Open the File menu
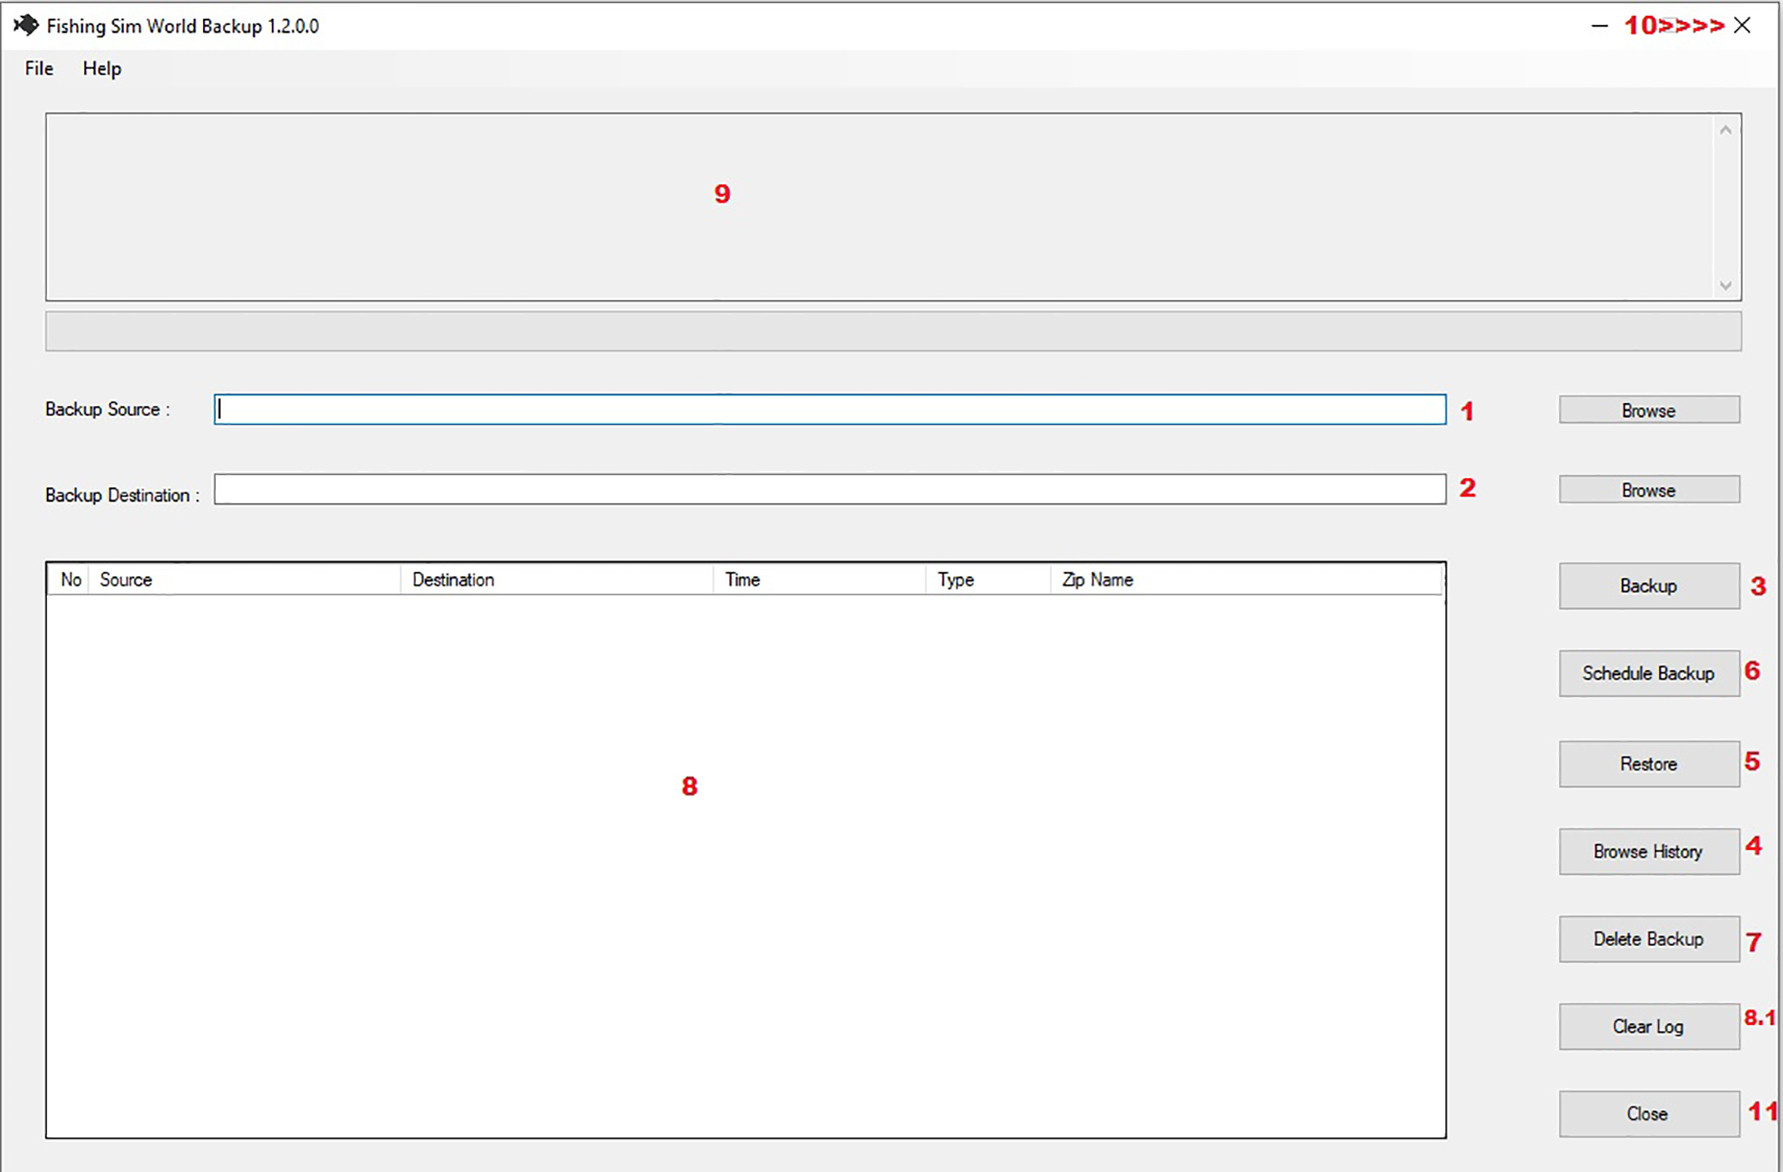1783x1172 pixels. (39, 68)
